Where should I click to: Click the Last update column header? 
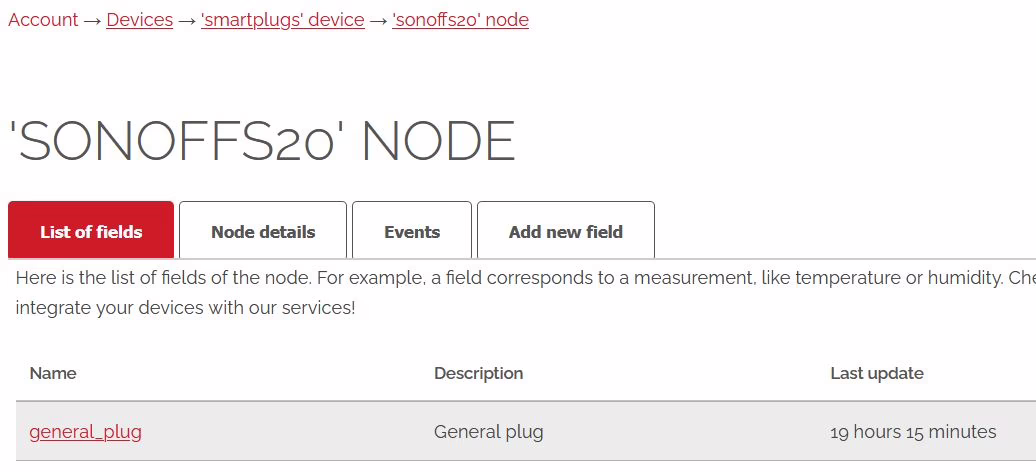877,373
